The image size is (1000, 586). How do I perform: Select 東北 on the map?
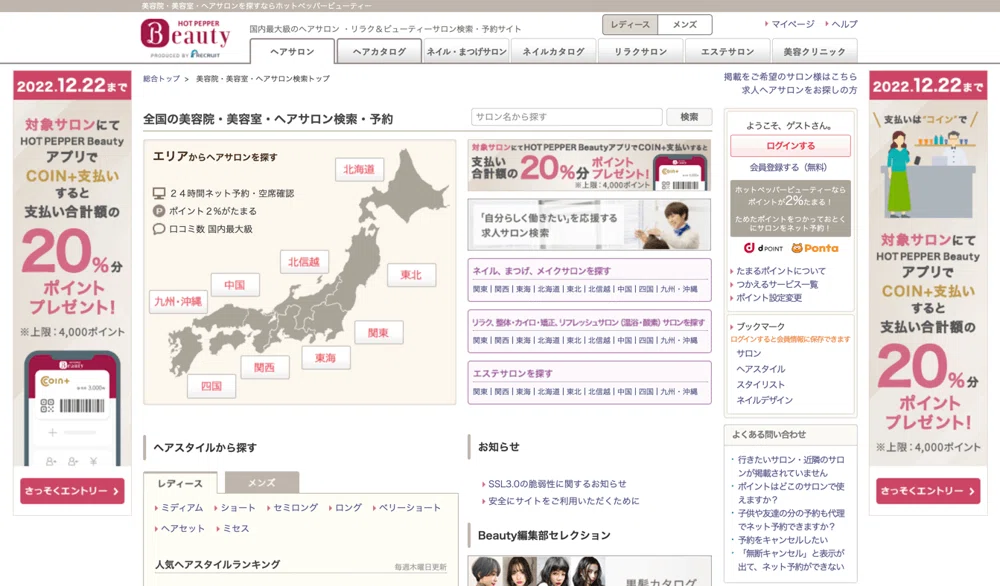tap(411, 275)
